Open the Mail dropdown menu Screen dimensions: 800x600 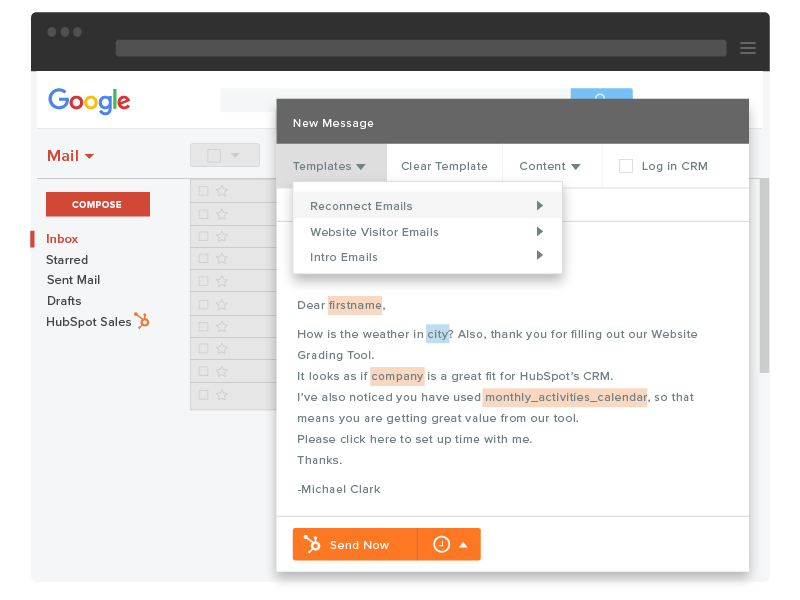pyautogui.click(x=70, y=156)
